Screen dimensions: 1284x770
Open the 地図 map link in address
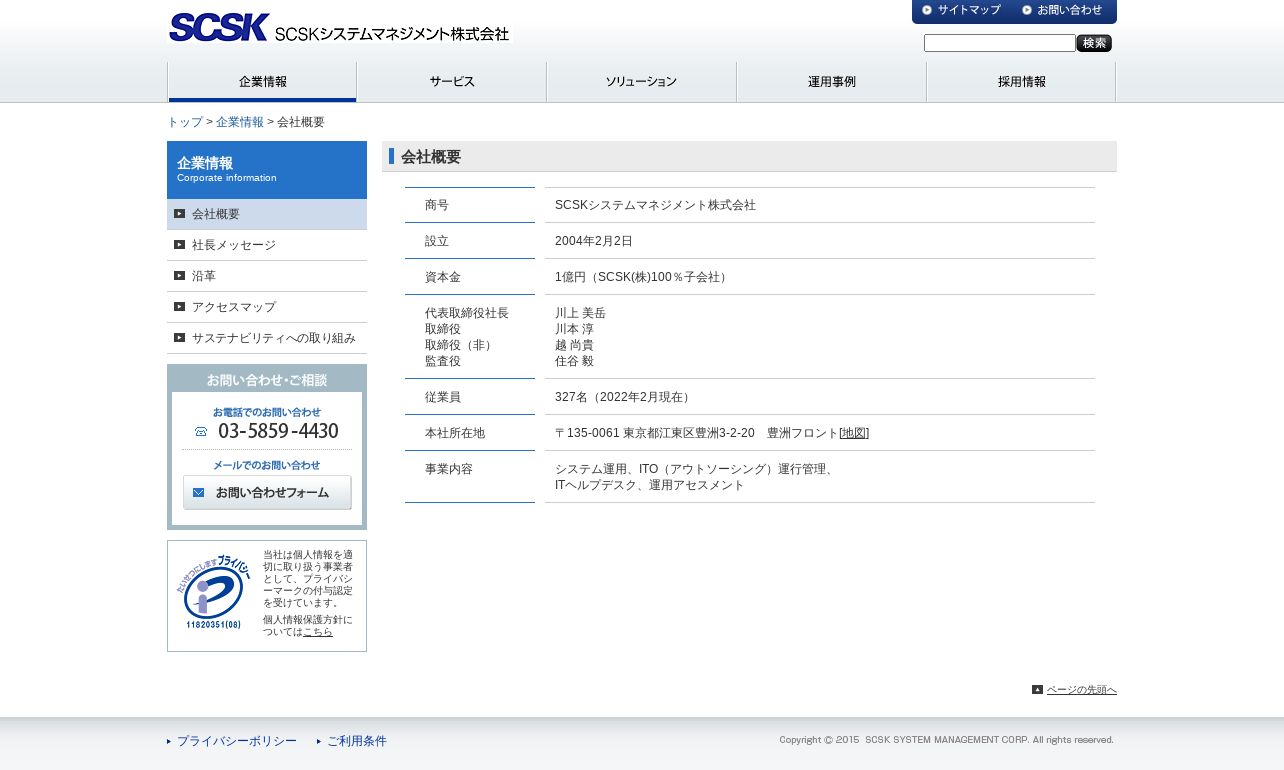click(x=854, y=433)
